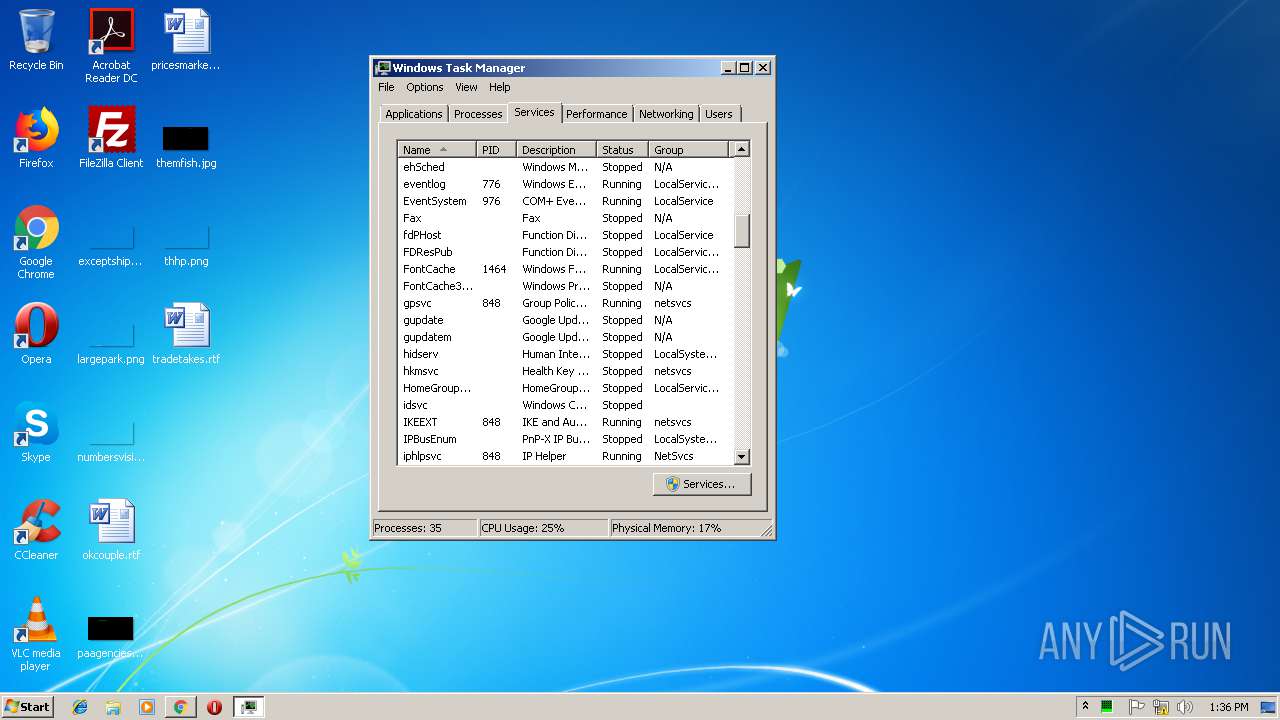This screenshot has width=1280, height=720.
Task: Launch Firefox from the desktop
Action: [x=36, y=138]
